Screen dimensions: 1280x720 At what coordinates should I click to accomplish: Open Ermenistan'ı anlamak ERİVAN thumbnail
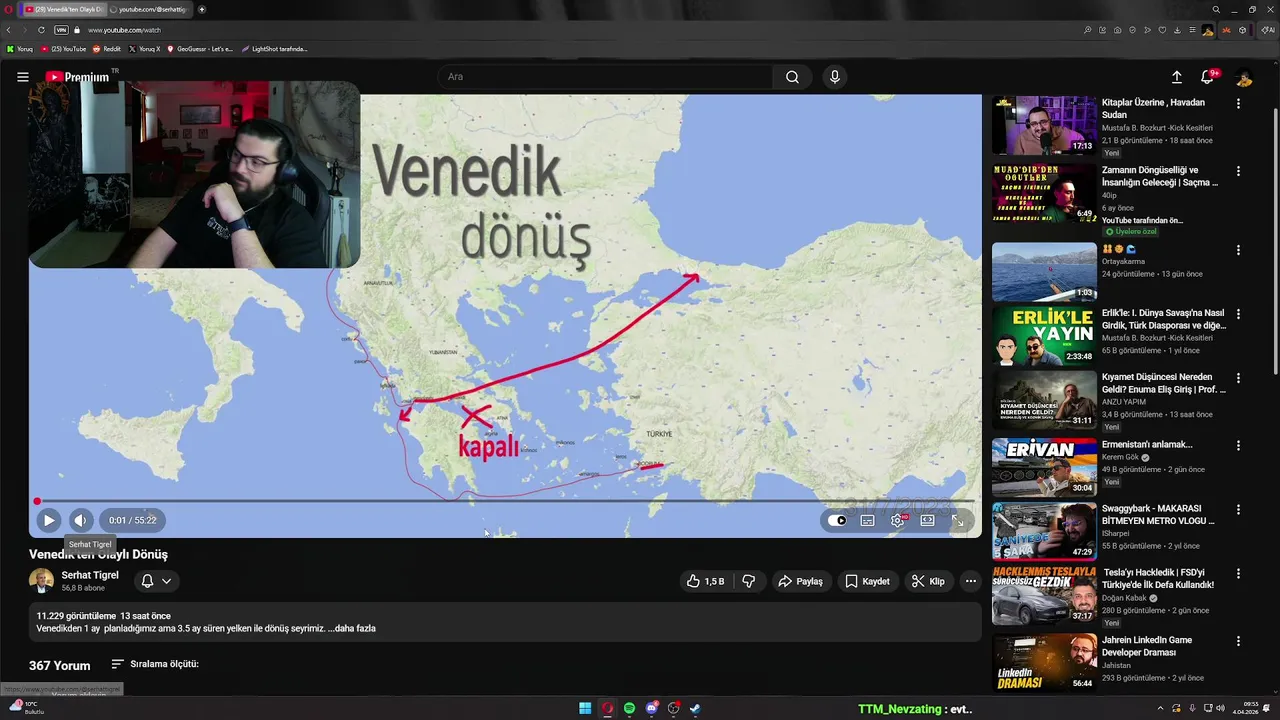pyautogui.click(x=1044, y=467)
